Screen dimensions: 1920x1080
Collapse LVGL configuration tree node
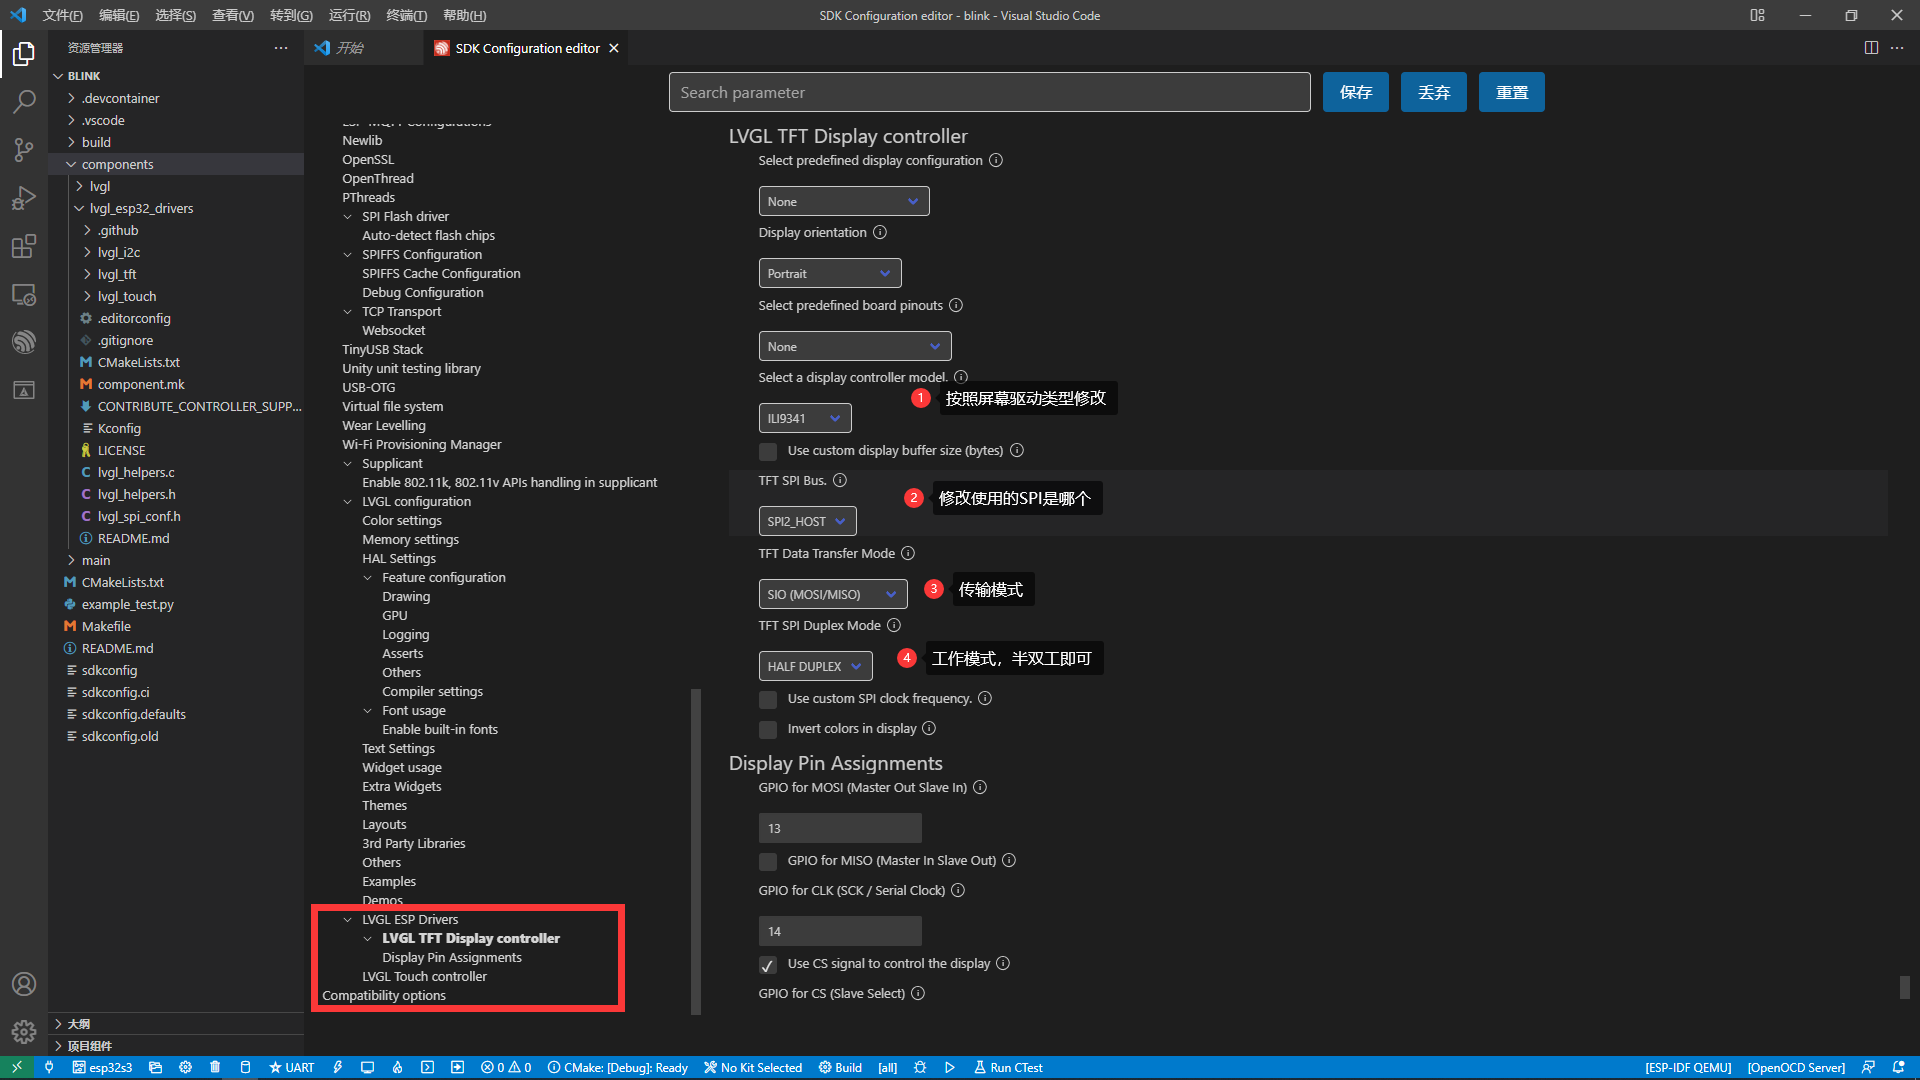pos(348,502)
